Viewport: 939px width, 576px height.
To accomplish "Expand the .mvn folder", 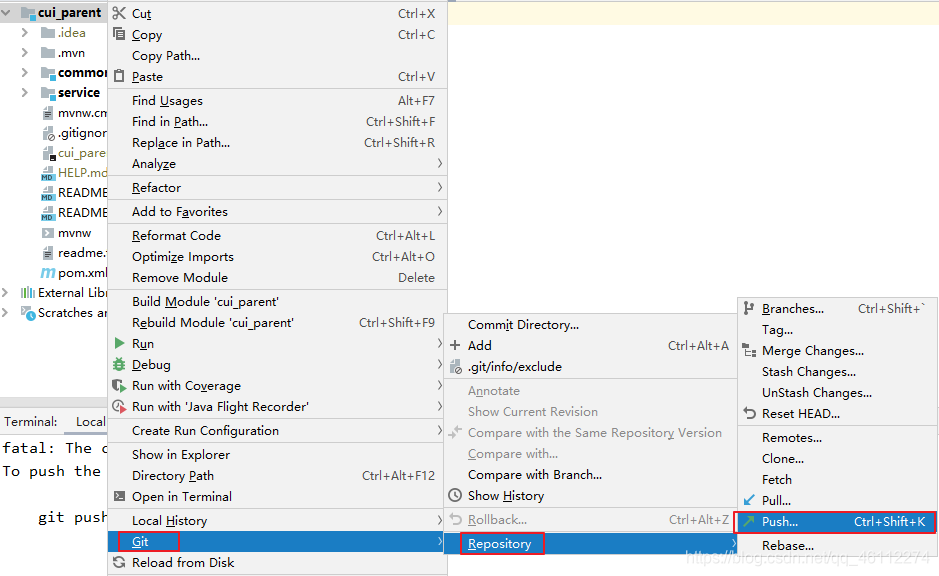I will 25,53.
